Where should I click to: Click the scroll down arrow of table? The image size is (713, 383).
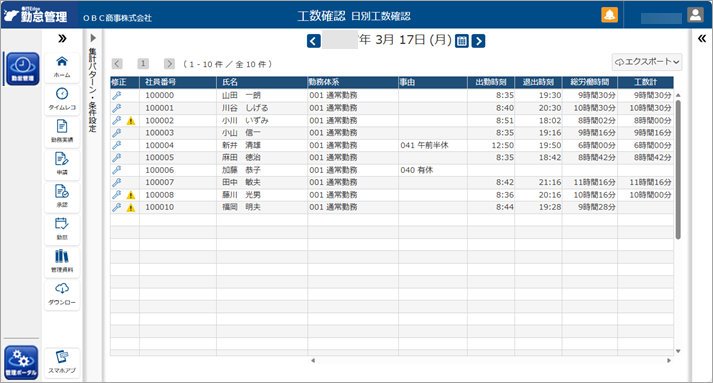pyautogui.click(x=678, y=351)
